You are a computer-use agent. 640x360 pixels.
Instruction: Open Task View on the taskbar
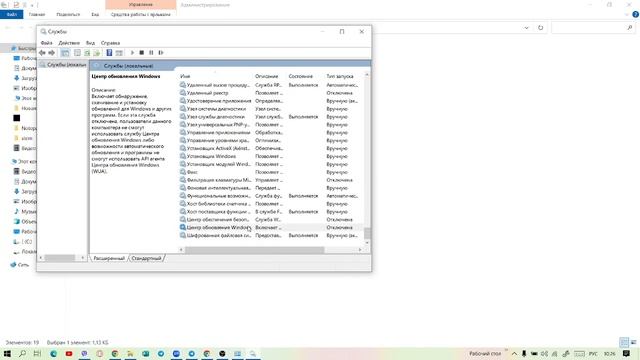tap(38, 353)
